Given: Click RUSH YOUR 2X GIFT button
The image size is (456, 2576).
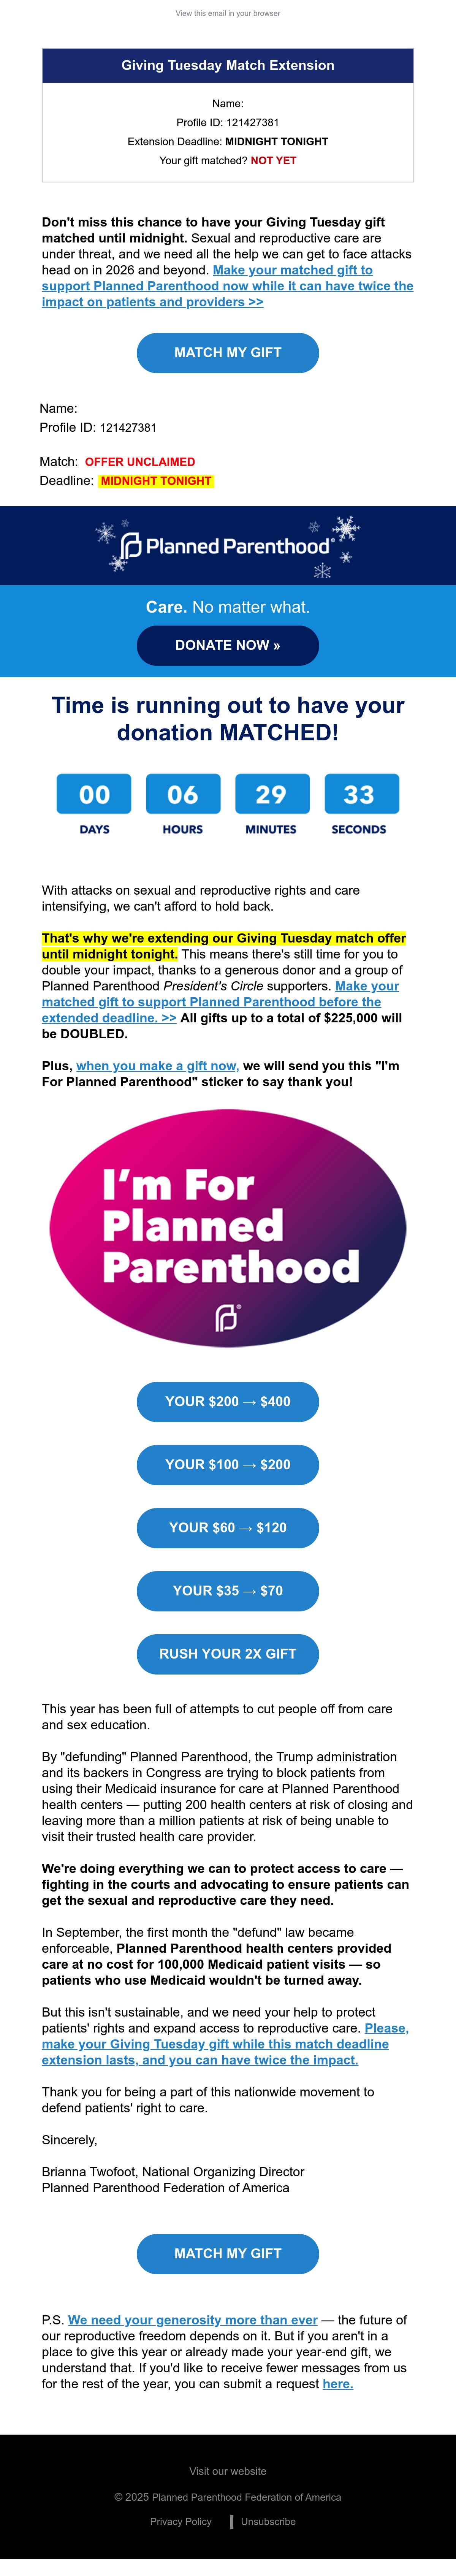Looking at the screenshot, I should pyautogui.click(x=228, y=1654).
